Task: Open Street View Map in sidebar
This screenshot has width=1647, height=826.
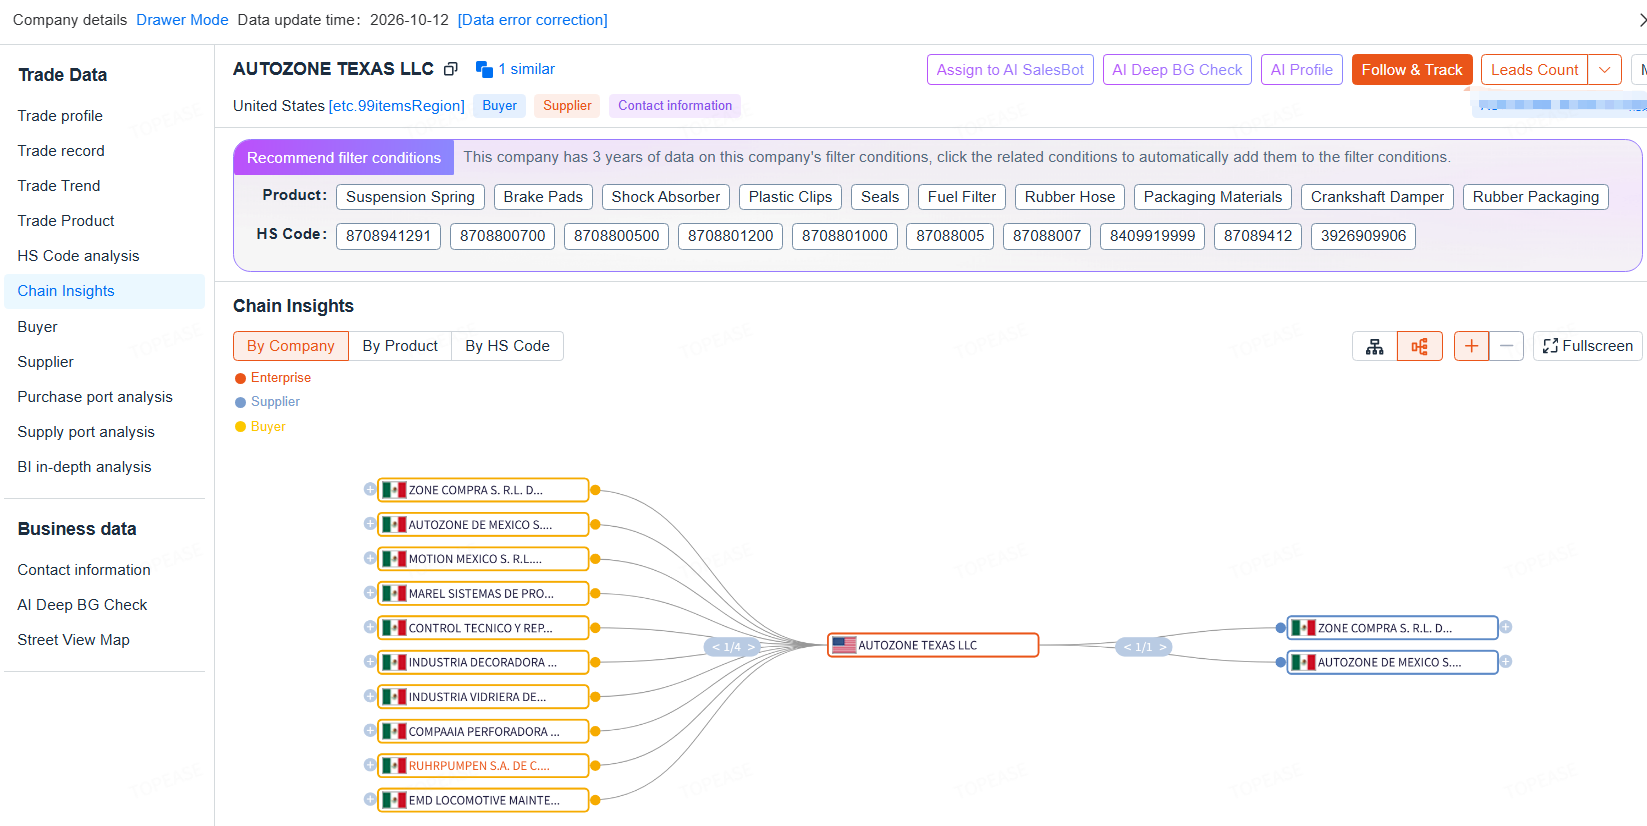Action: click(73, 640)
